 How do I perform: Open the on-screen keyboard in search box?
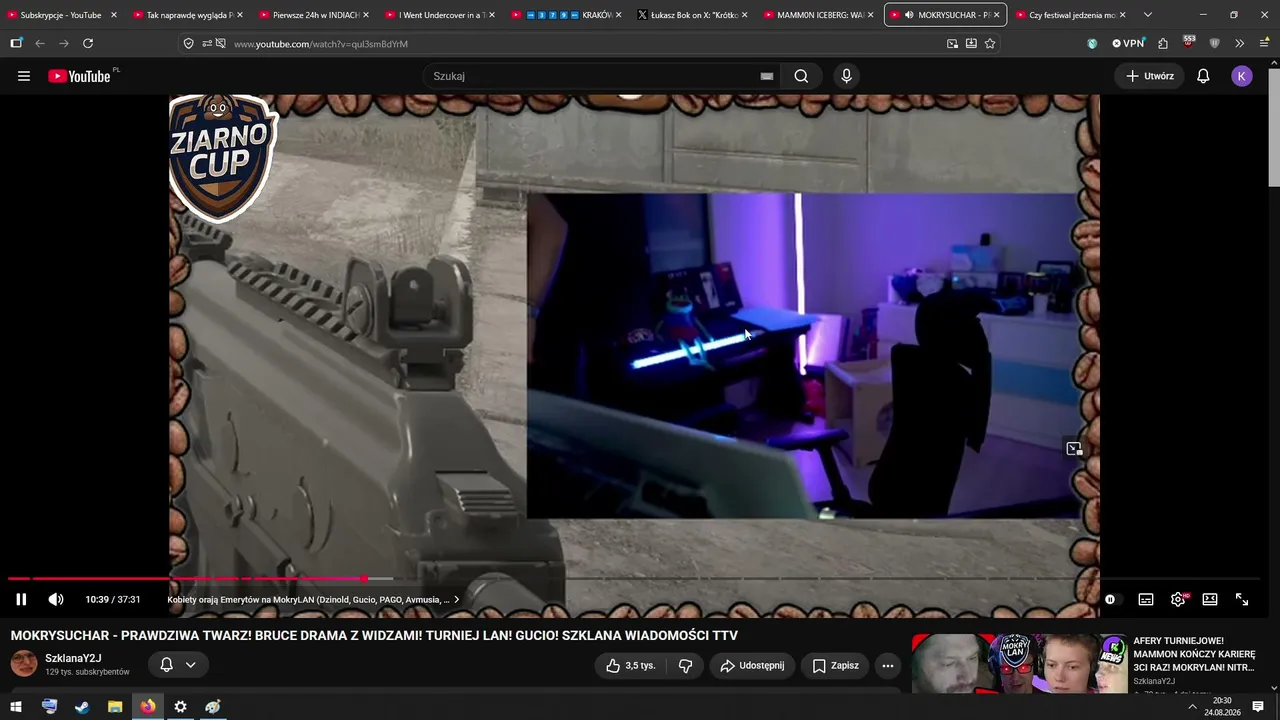pos(767,76)
